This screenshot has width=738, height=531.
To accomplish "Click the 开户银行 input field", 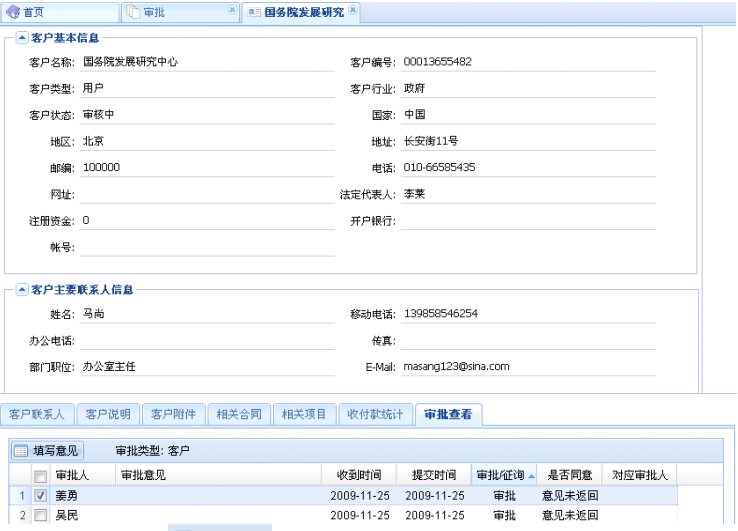I will [527, 220].
